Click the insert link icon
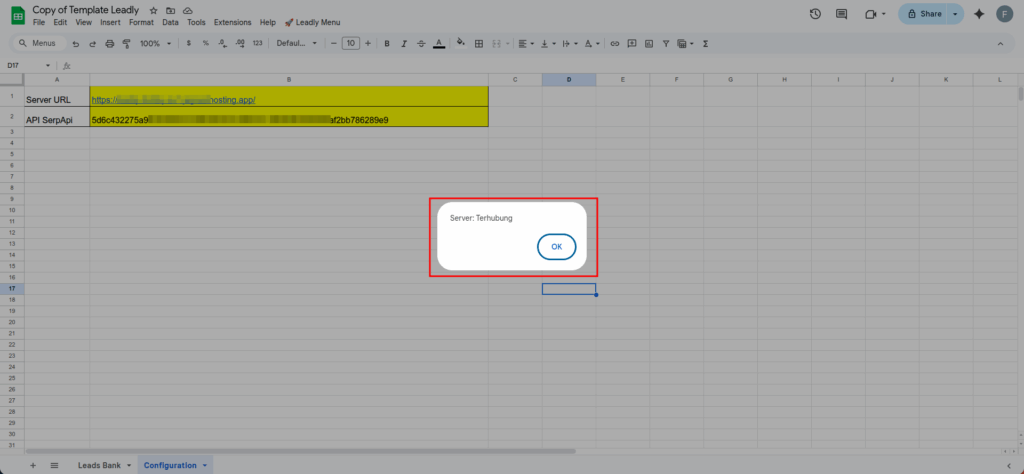This screenshot has width=1024, height=474. [615, 44]
